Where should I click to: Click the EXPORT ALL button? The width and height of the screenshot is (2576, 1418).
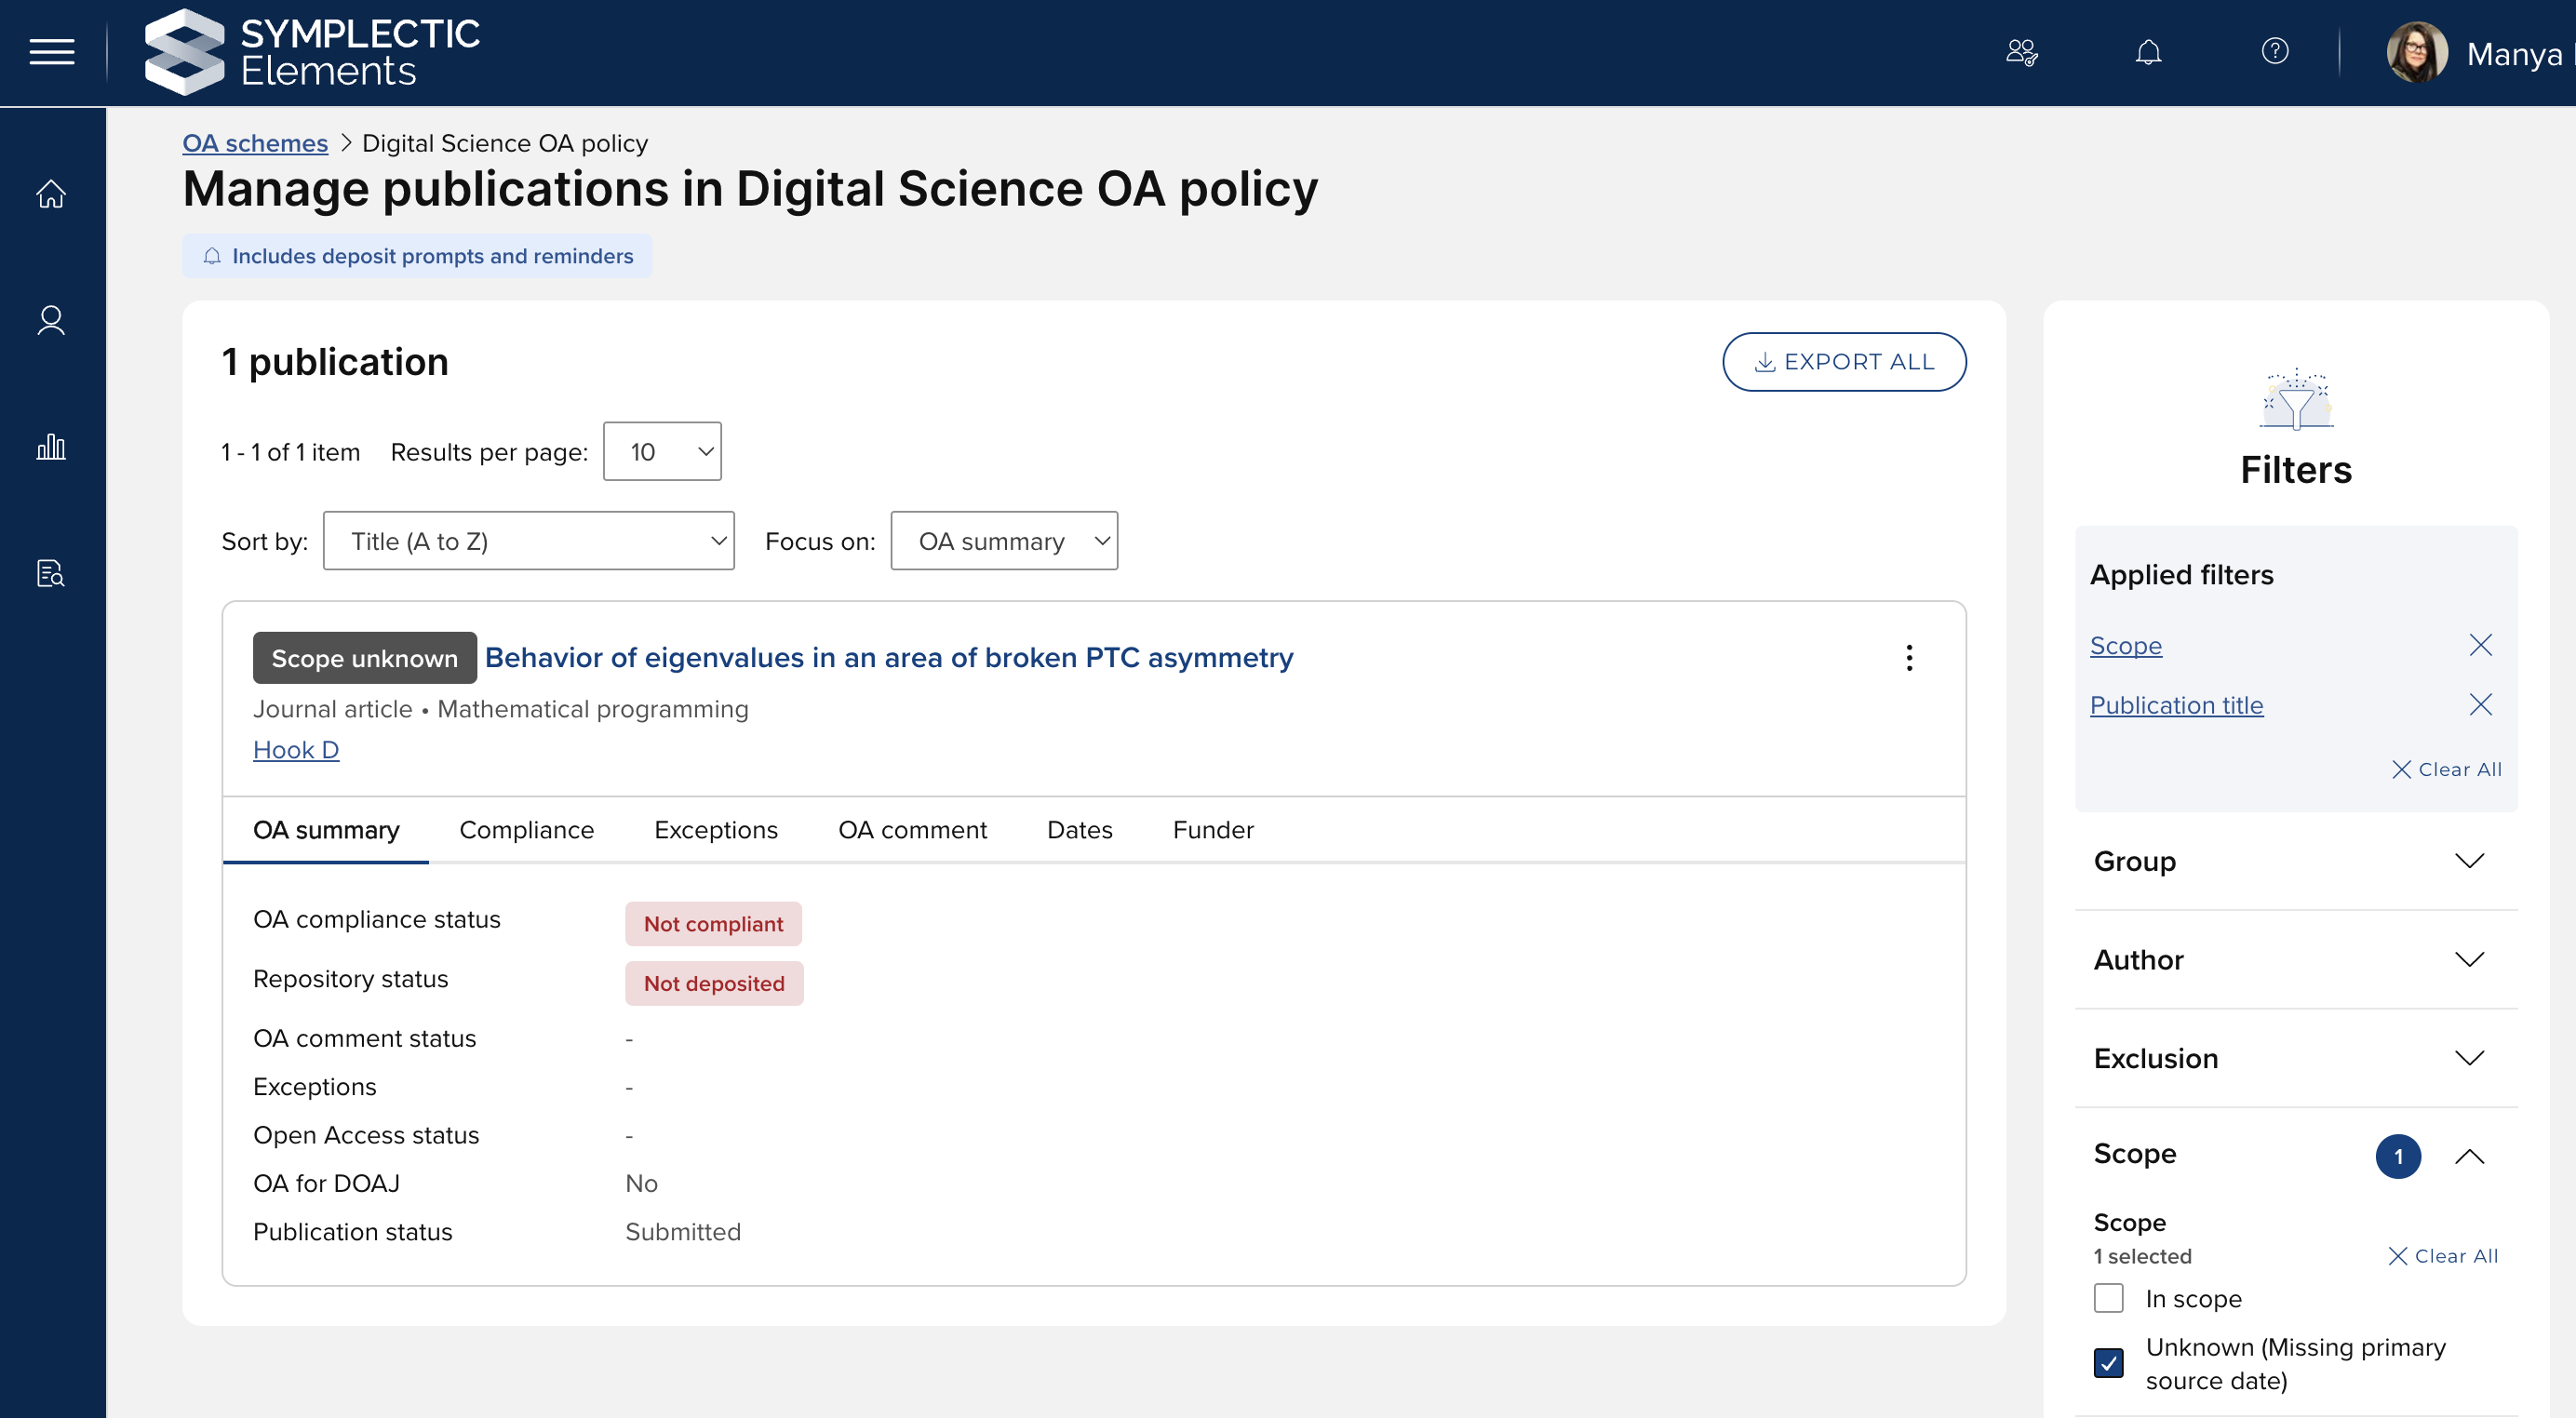click(x=1843, y=362)
